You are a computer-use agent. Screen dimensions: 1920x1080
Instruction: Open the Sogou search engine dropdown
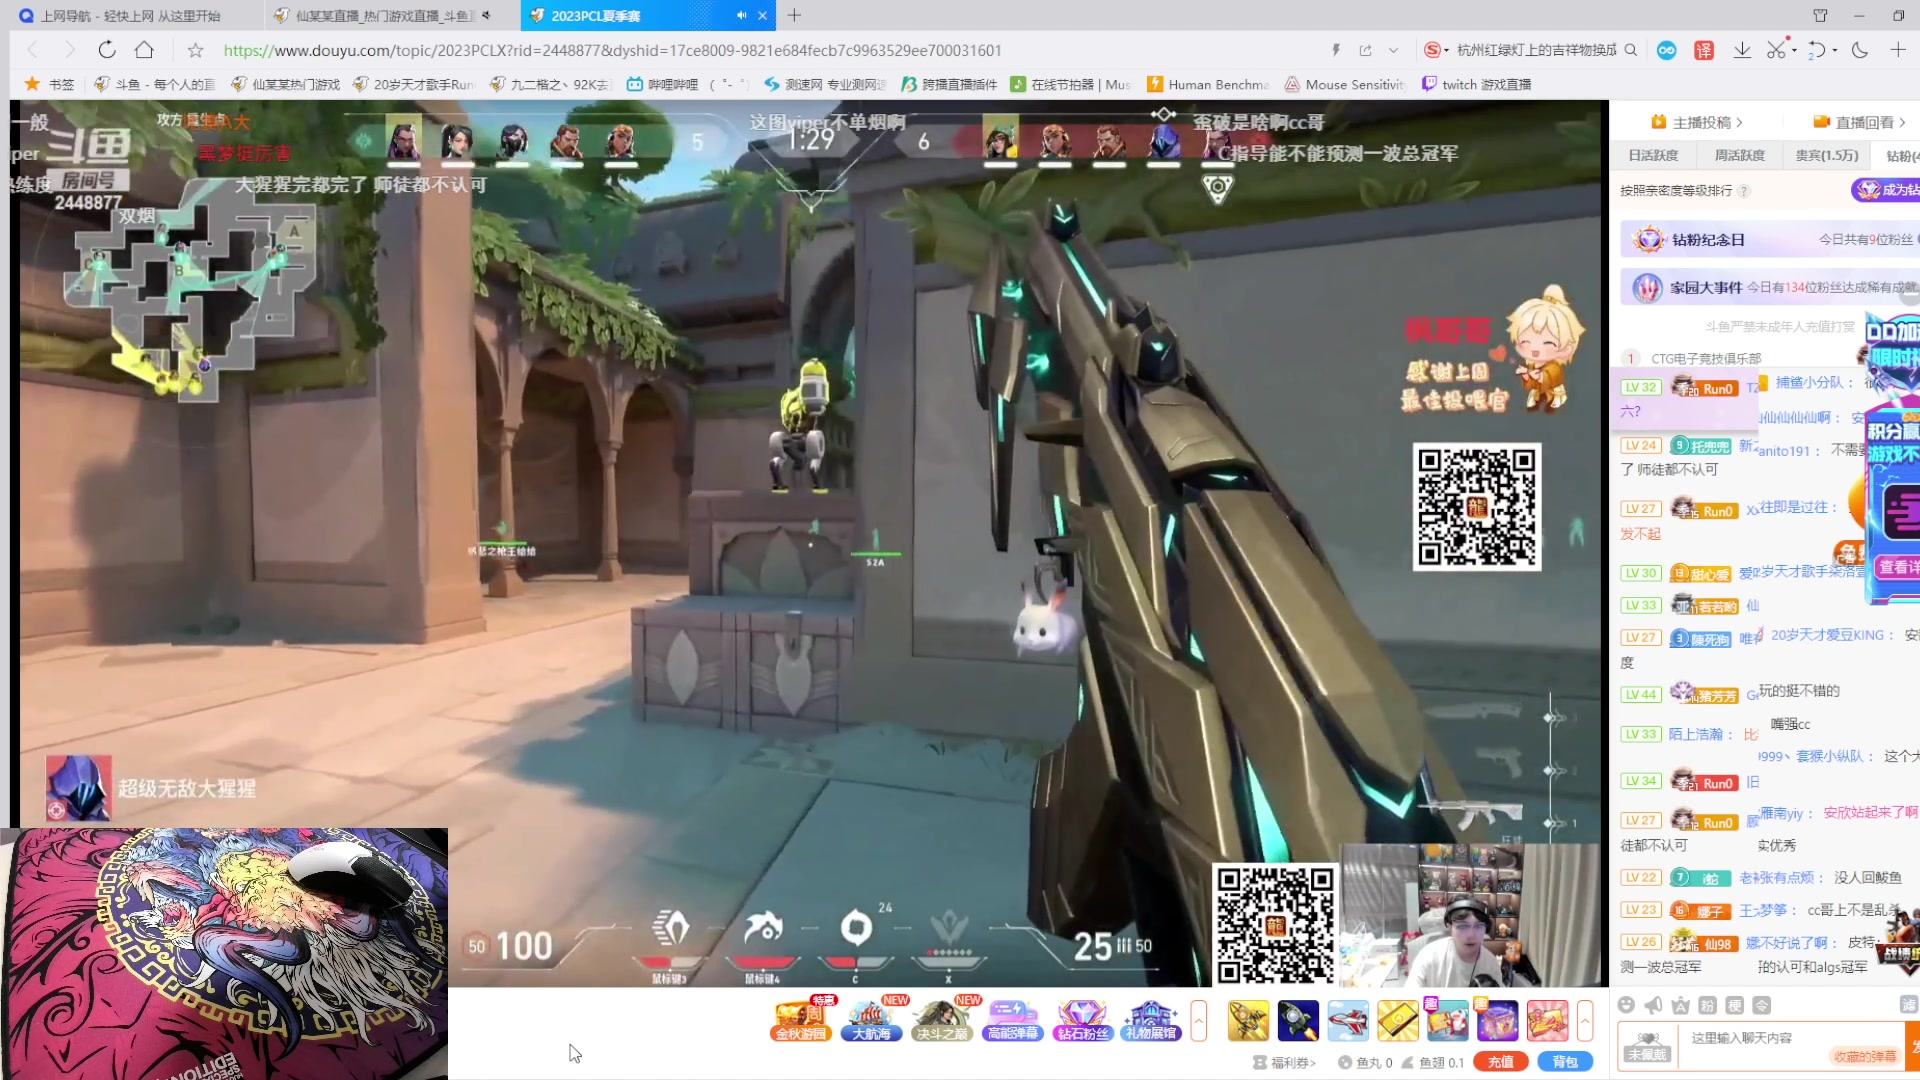click(1437, 50)
